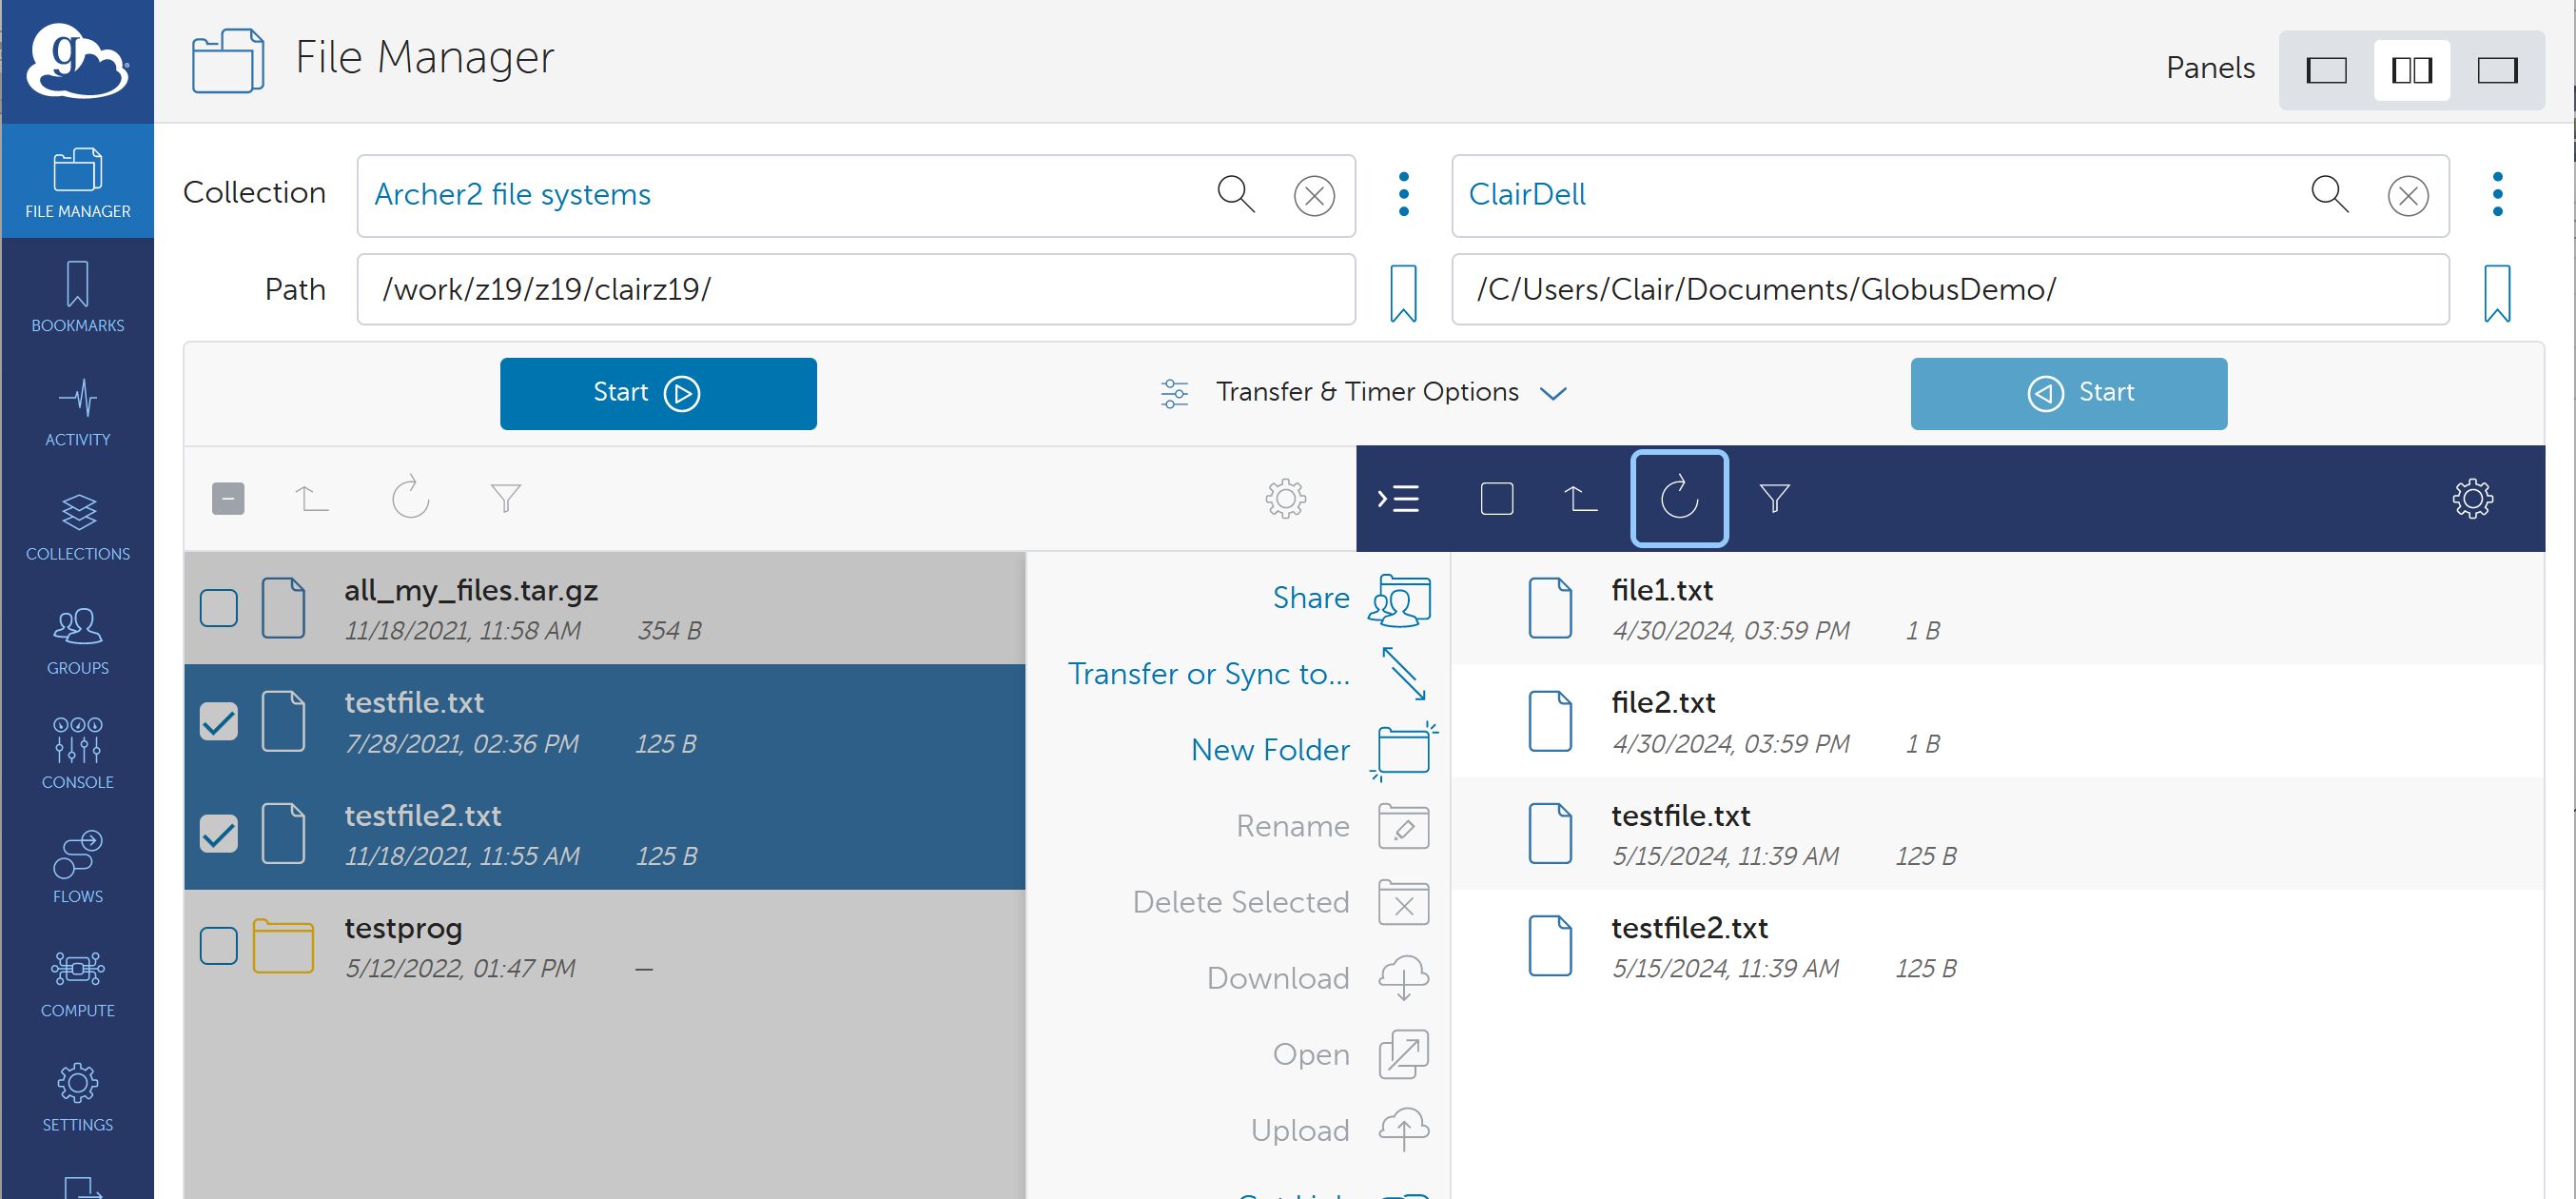
Task: Open the testprog folder
Action: pos(403,928)
